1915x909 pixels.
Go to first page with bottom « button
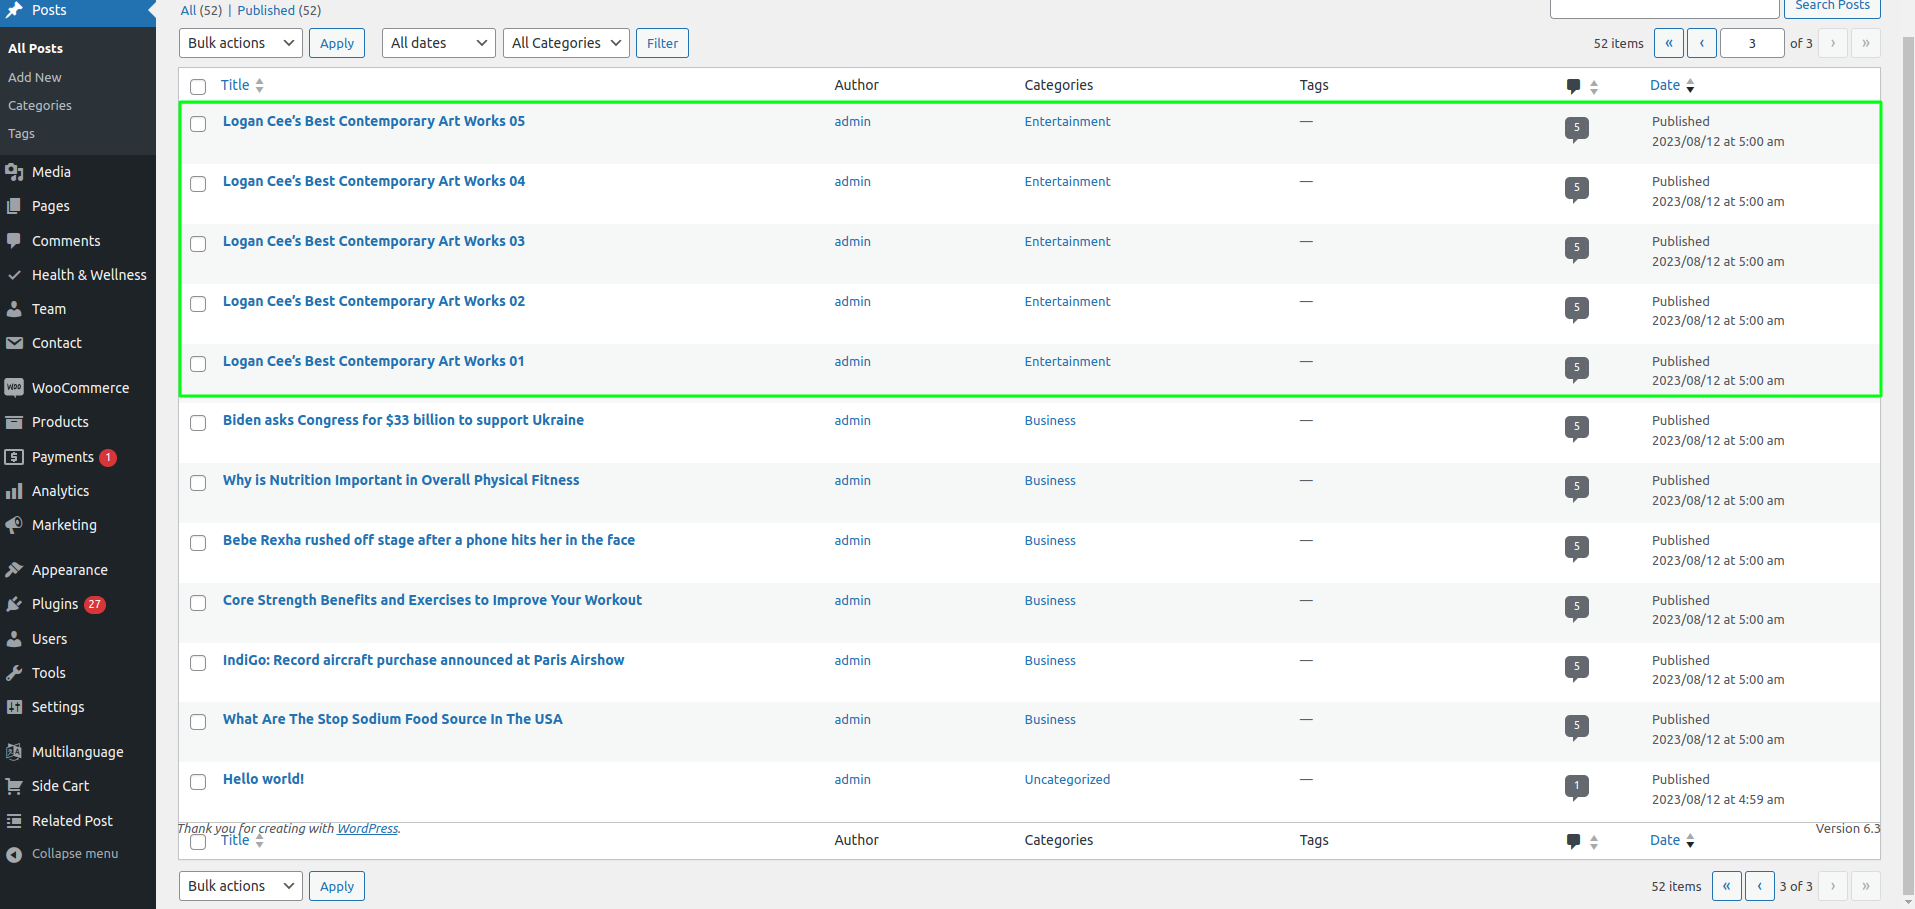click(x=1726, y=886)
